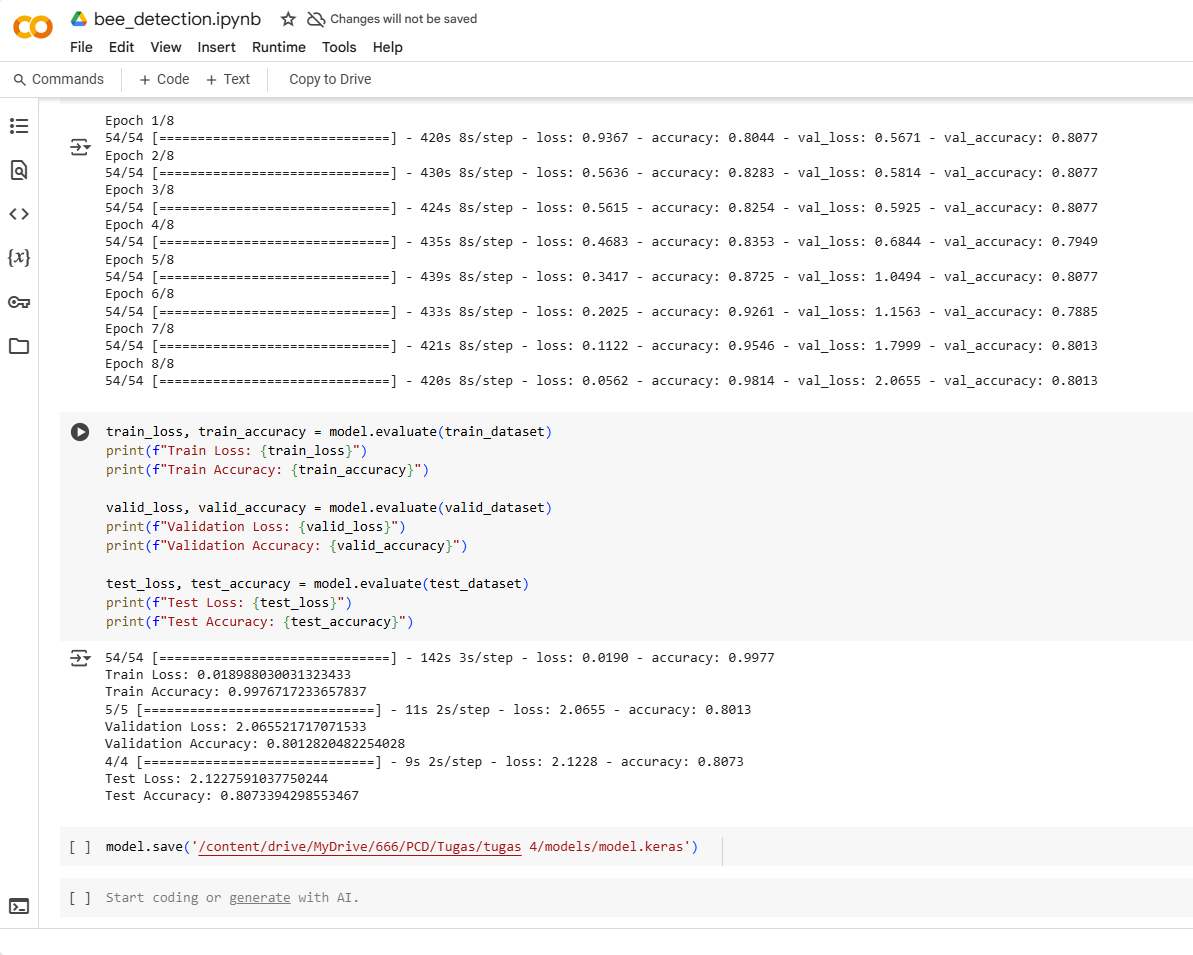The height and width of the screenshot is (955, 1193).
Task: Open the Runtime menu
Action: click(278, 47)
